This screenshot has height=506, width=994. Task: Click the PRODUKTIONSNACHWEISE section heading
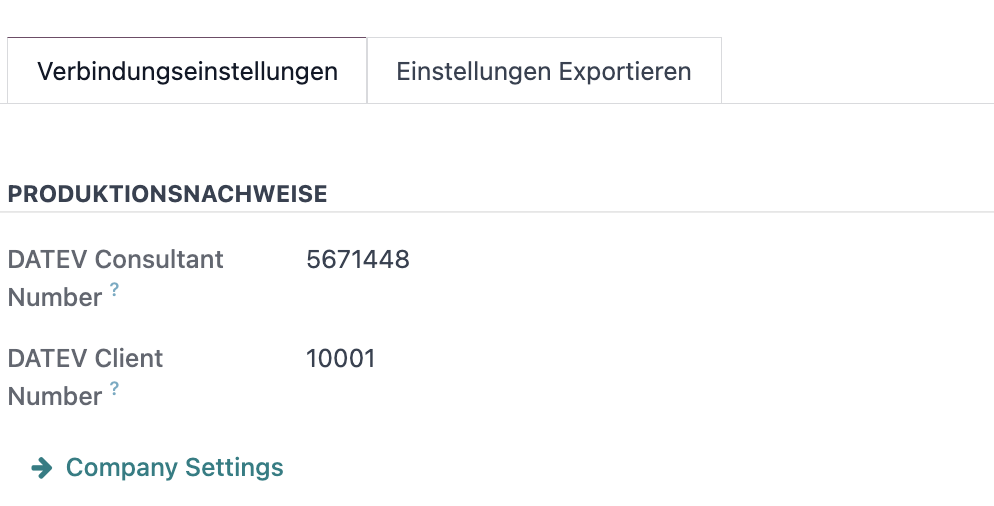coord(167,194)
